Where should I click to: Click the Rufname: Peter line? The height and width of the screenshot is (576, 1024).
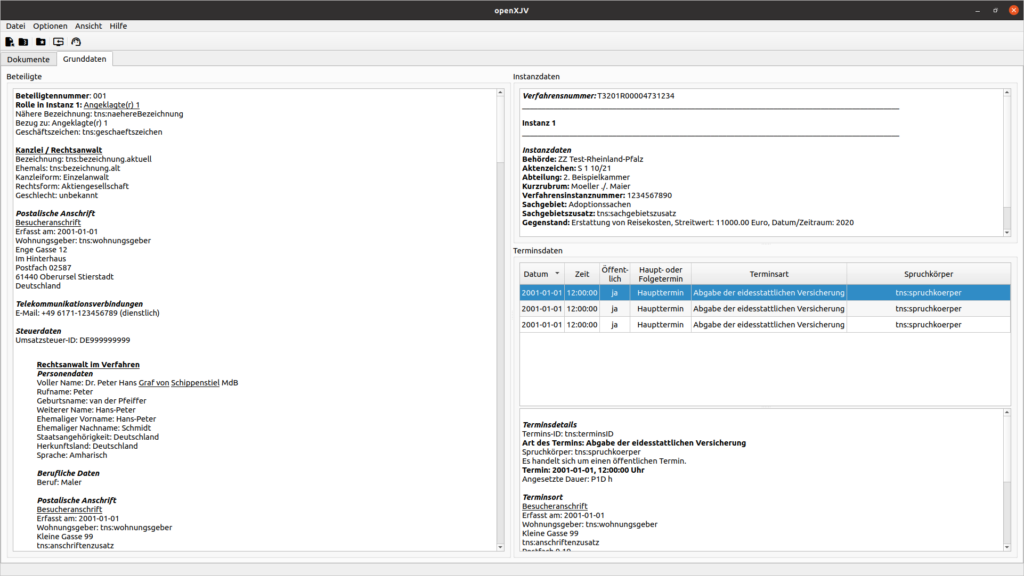coord(65,392)
